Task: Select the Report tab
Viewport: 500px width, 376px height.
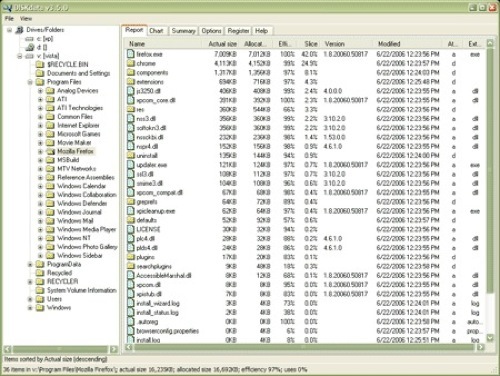Action: [134, 30]
